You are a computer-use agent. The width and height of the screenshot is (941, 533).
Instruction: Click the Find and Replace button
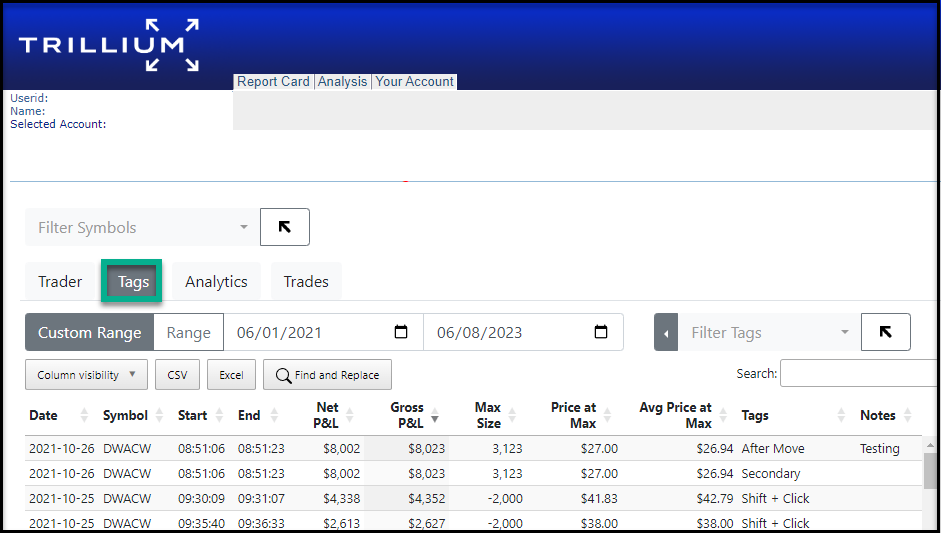327,375
